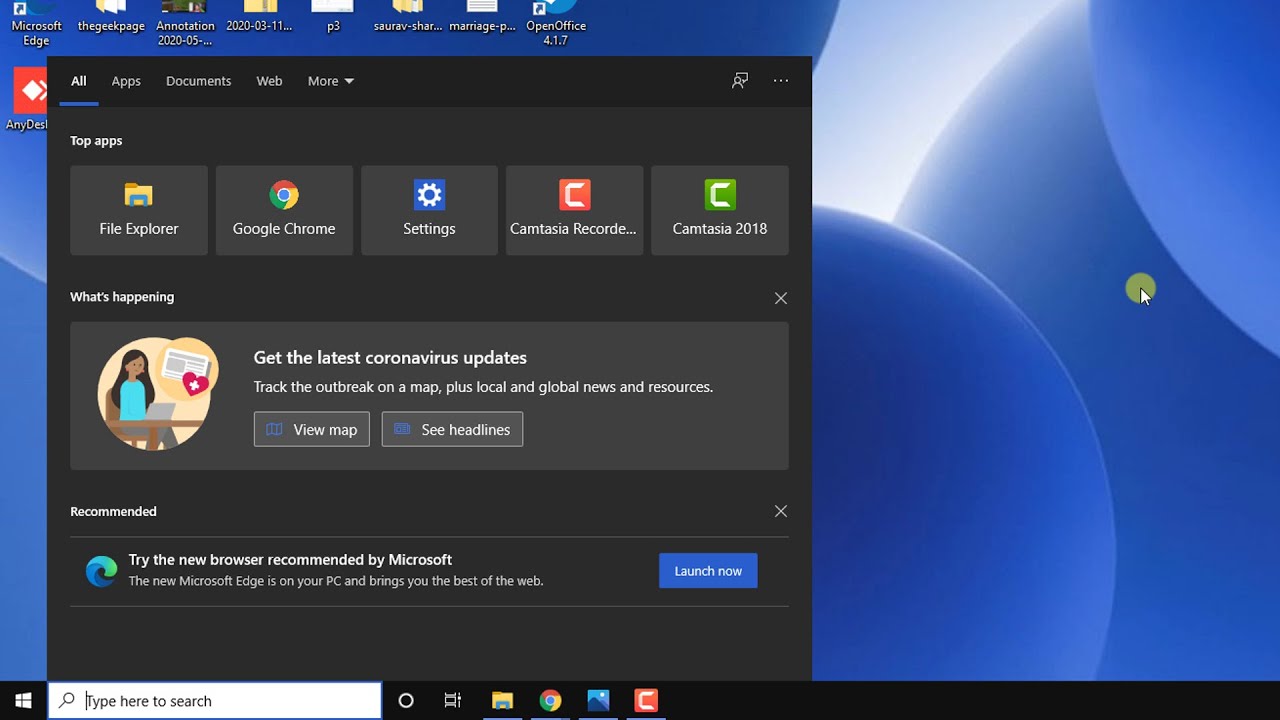Open Camtasia Recorder tile

tap(574, 210)
